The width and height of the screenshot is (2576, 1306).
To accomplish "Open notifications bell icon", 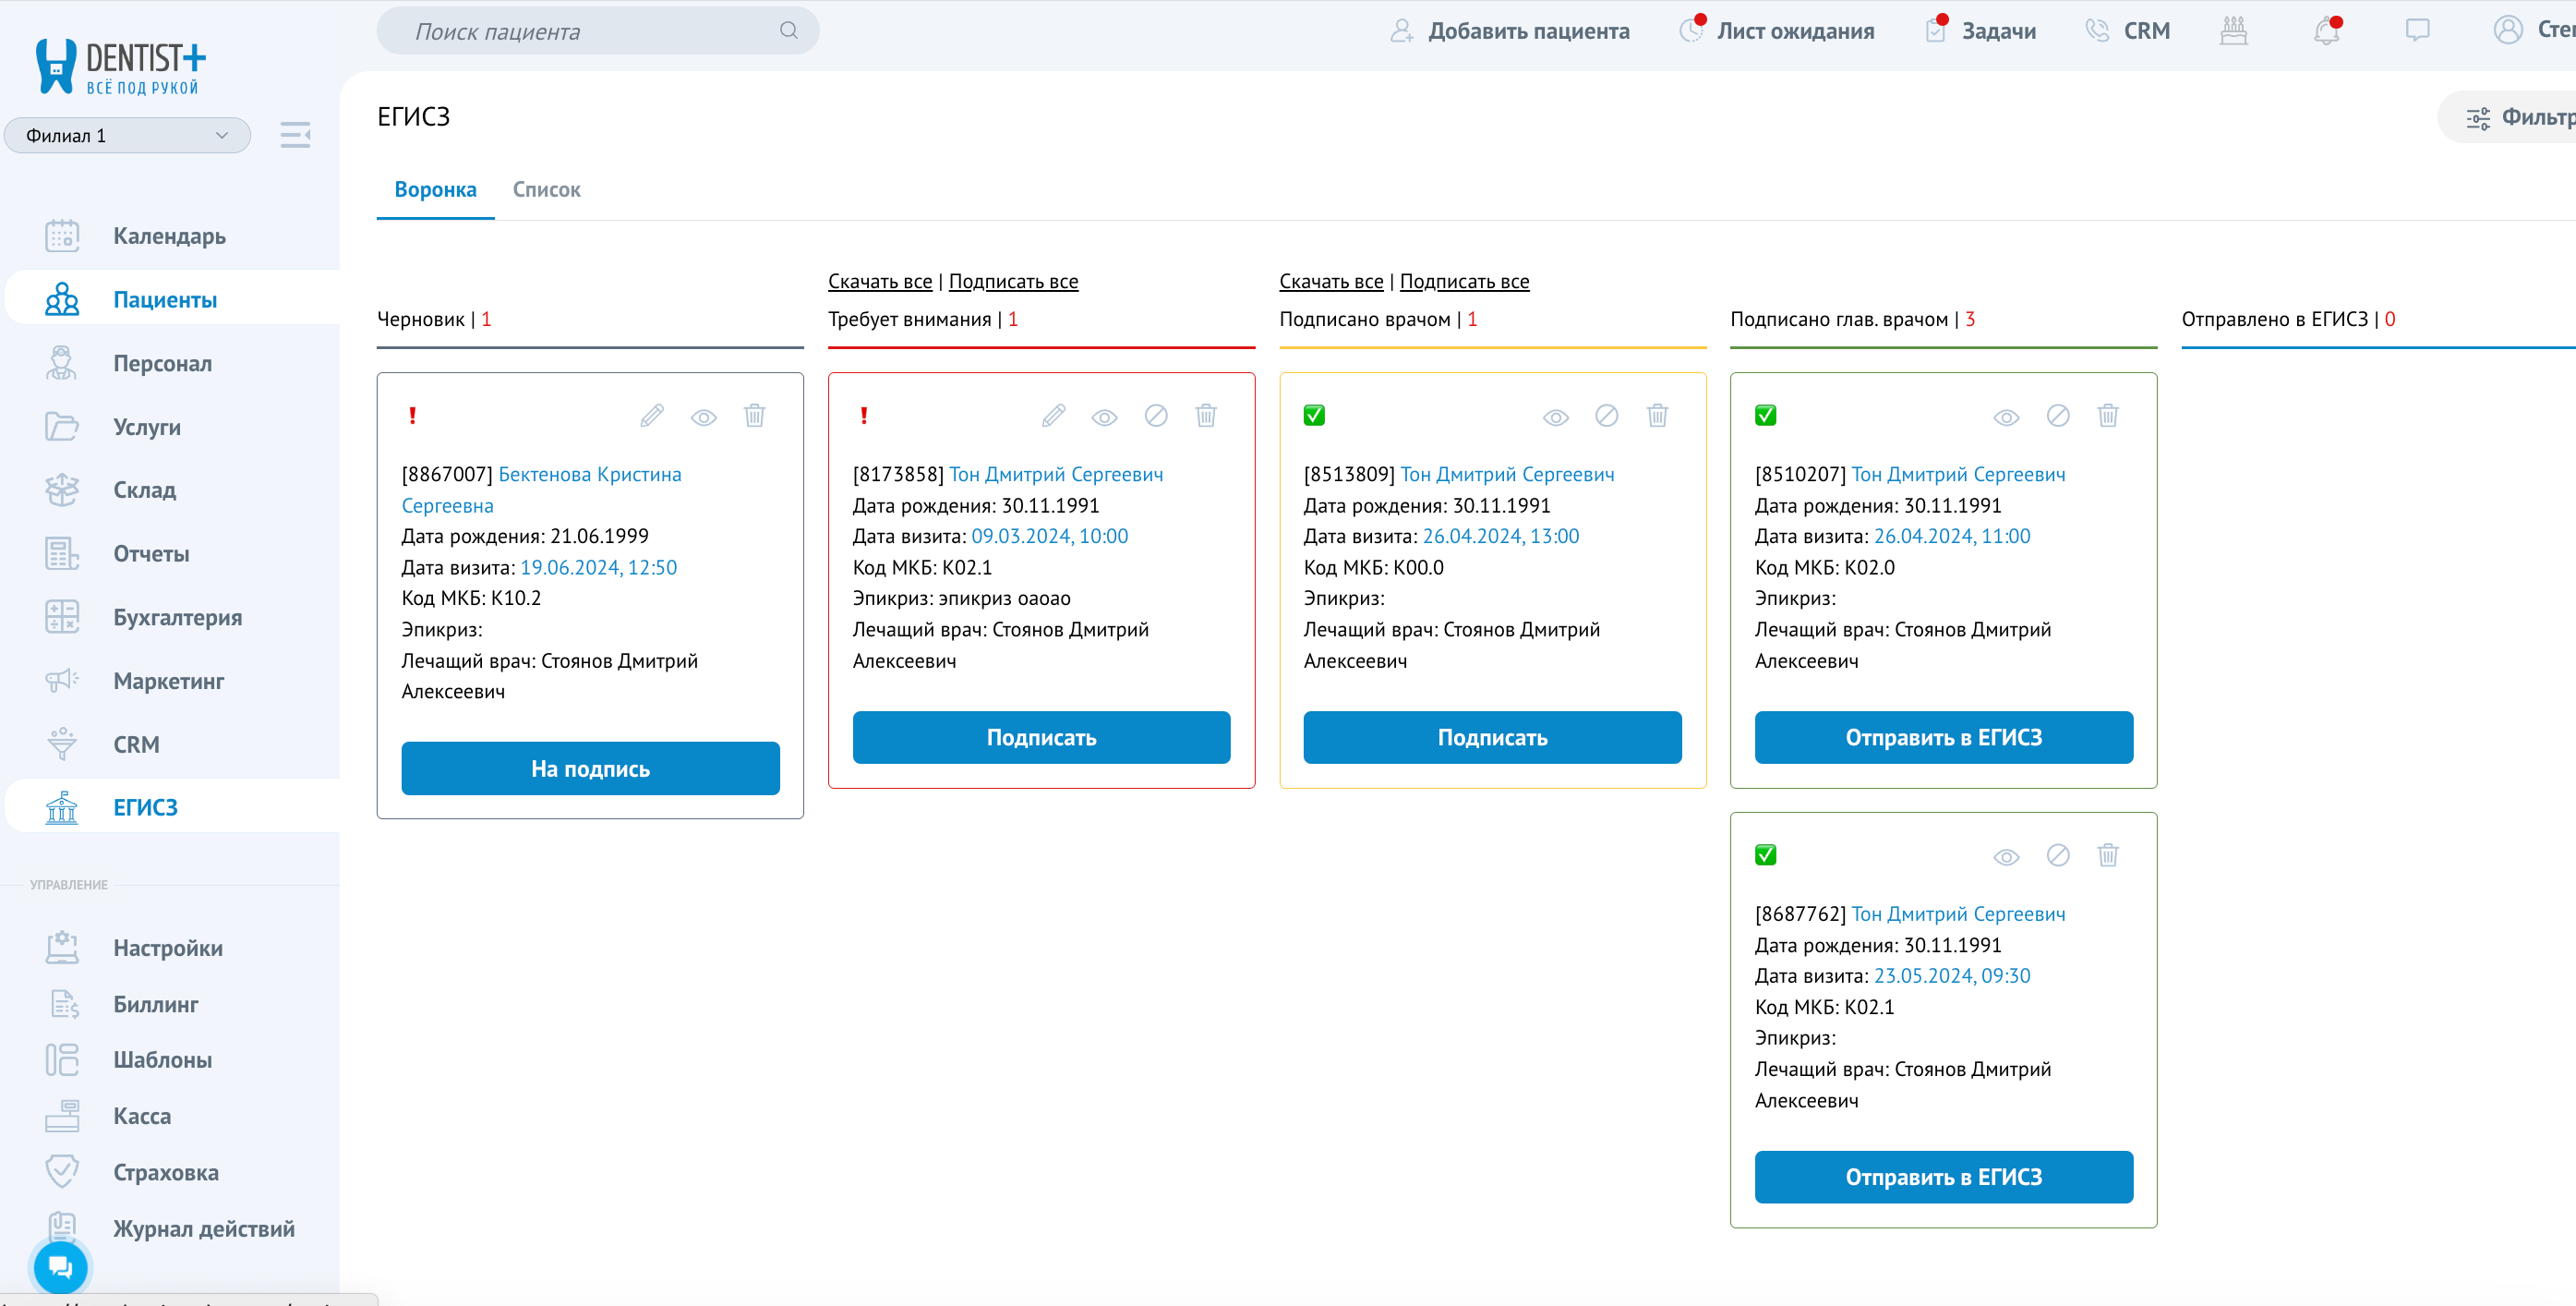I will 2327,31.
